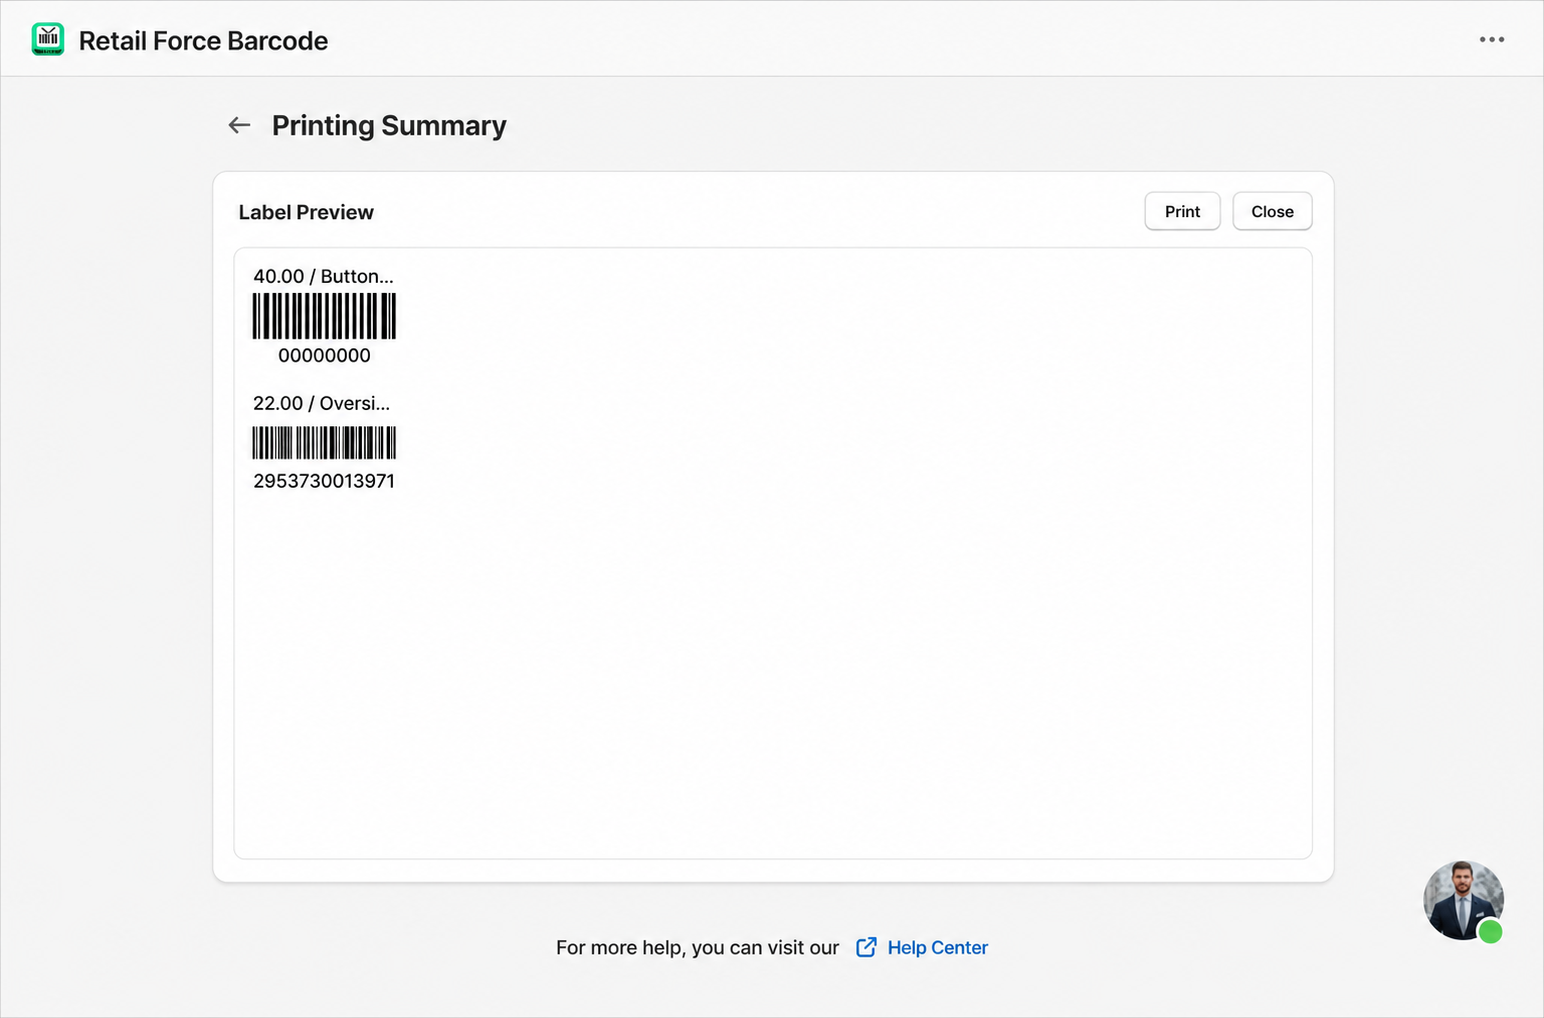1544x1018 pixels.
Task: Go back using the left arrow
Action: click(239, 125)
